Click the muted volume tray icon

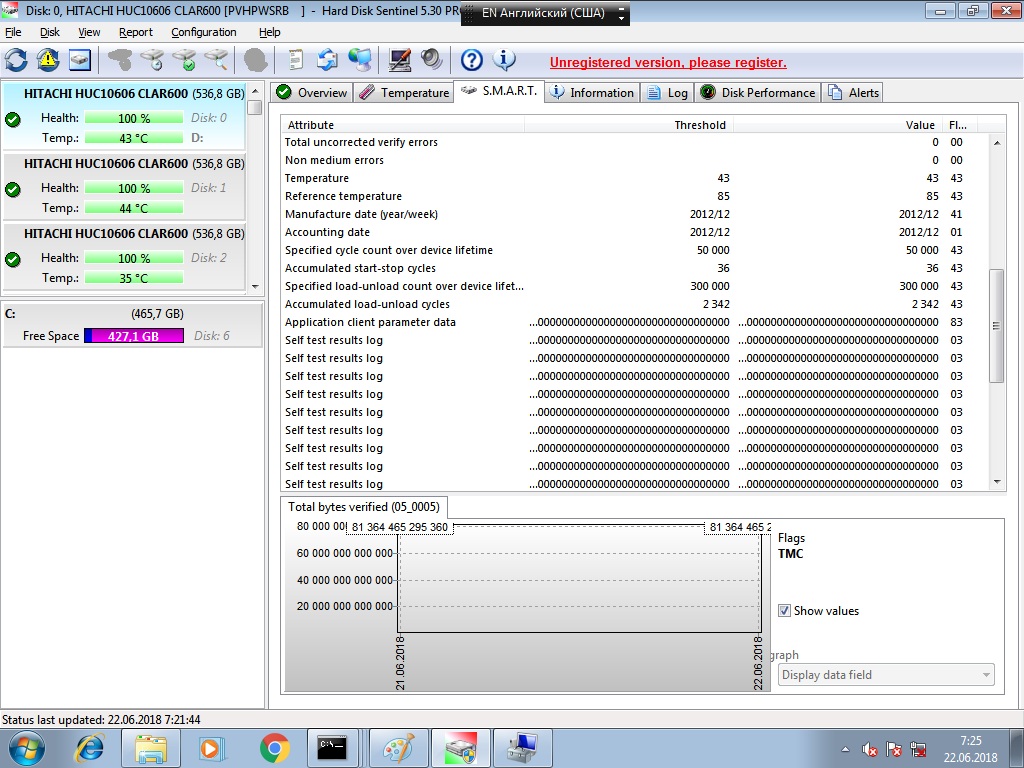click(x=869, y=749)
